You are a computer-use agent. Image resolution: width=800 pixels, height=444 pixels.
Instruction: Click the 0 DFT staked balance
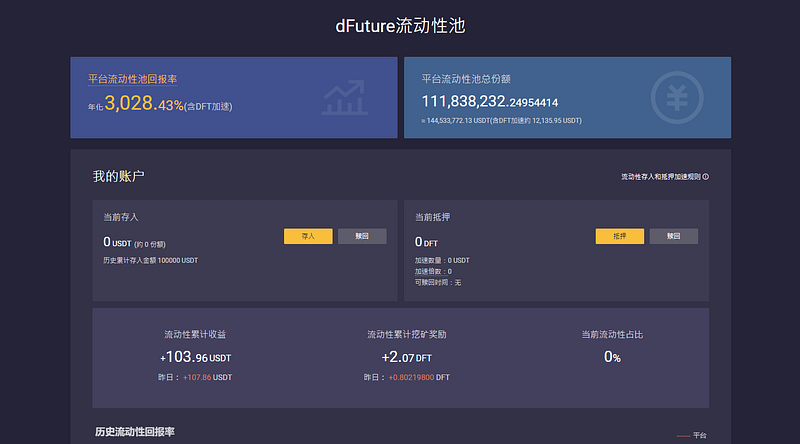(426, 242)
